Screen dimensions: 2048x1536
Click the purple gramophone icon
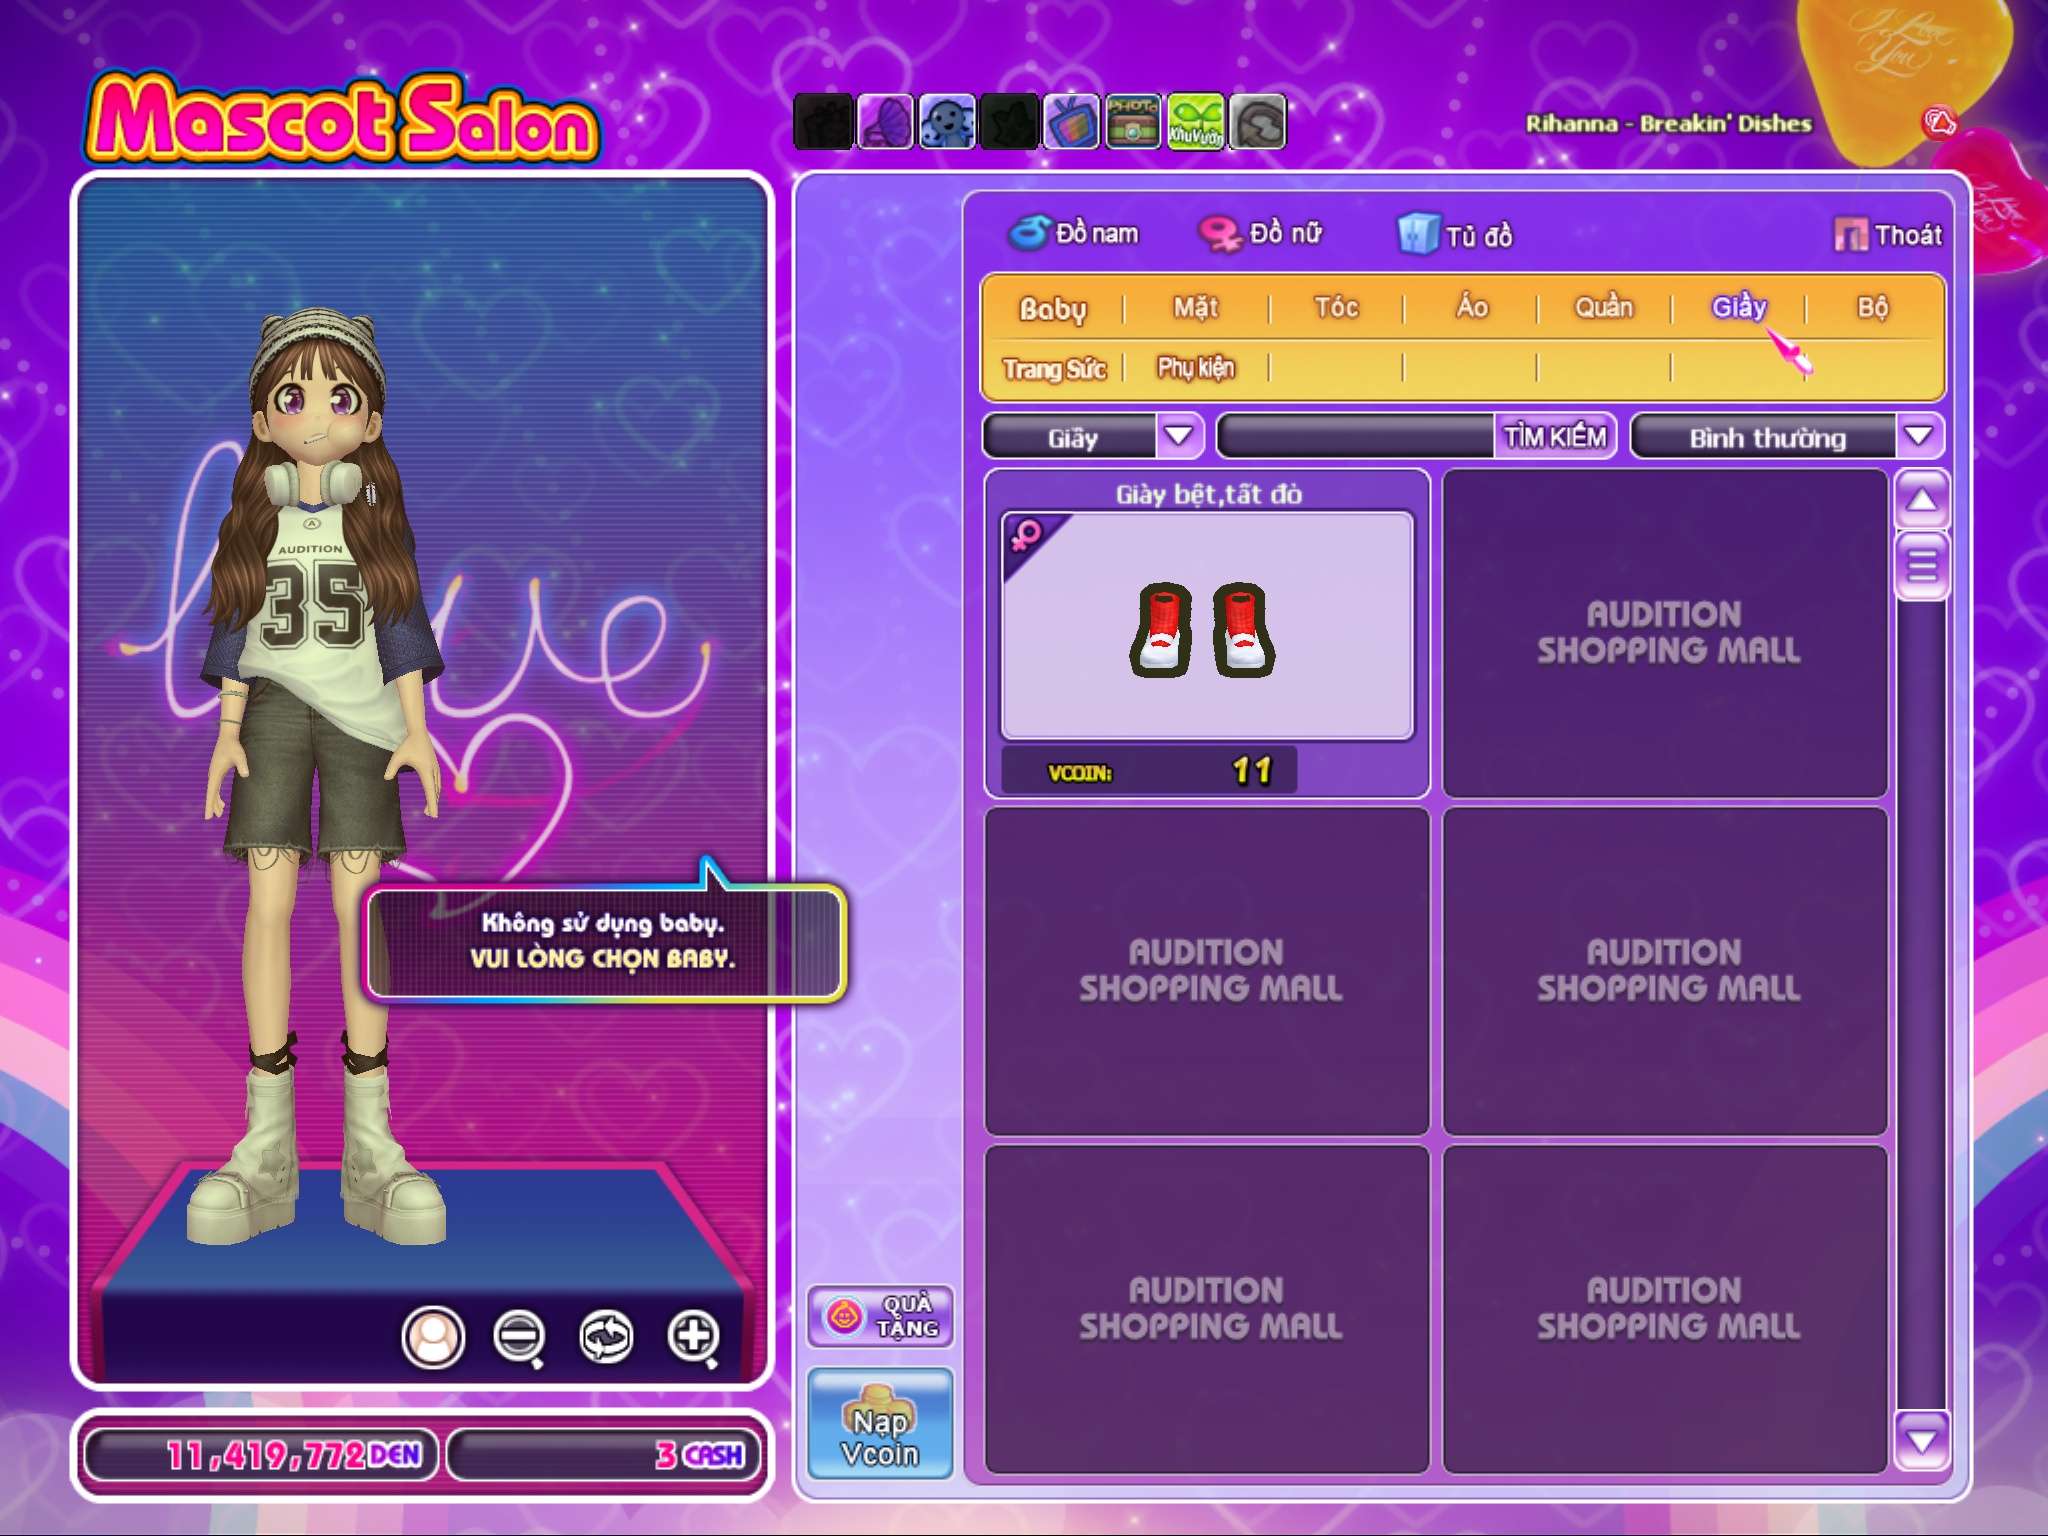click(x=885, y=123)
